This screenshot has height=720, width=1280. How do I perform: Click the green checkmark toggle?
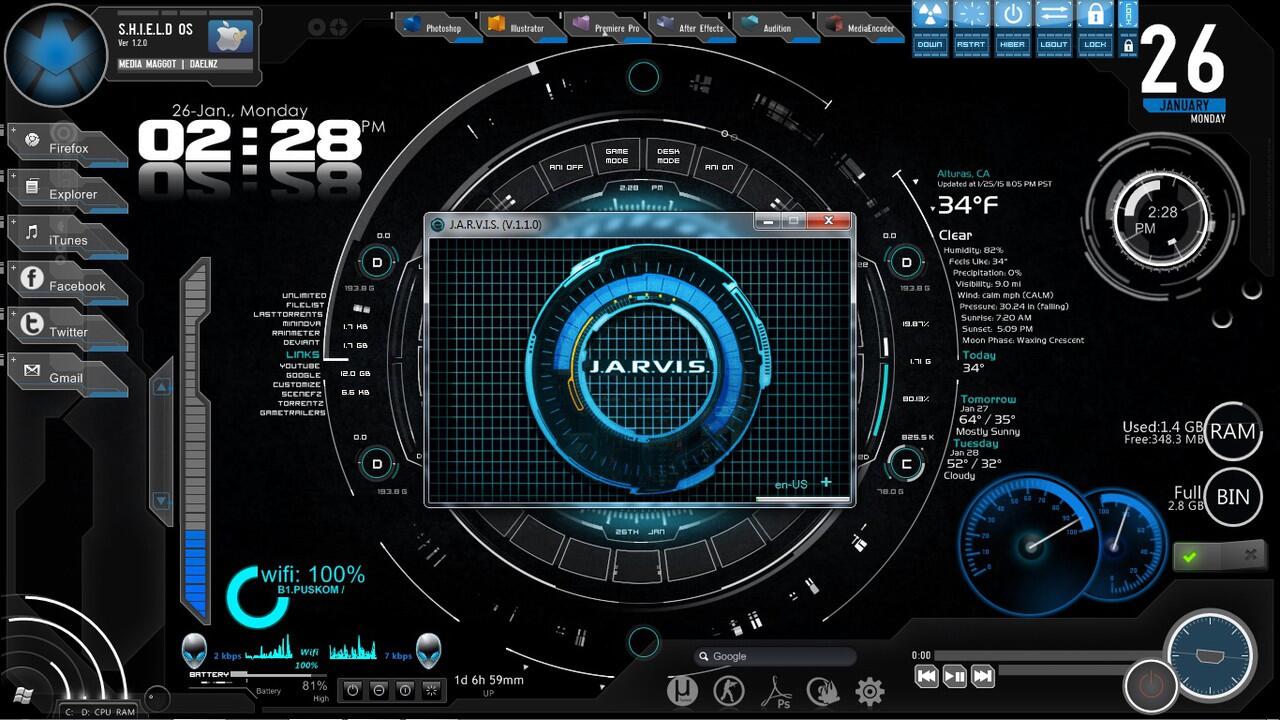[1190, 557]
